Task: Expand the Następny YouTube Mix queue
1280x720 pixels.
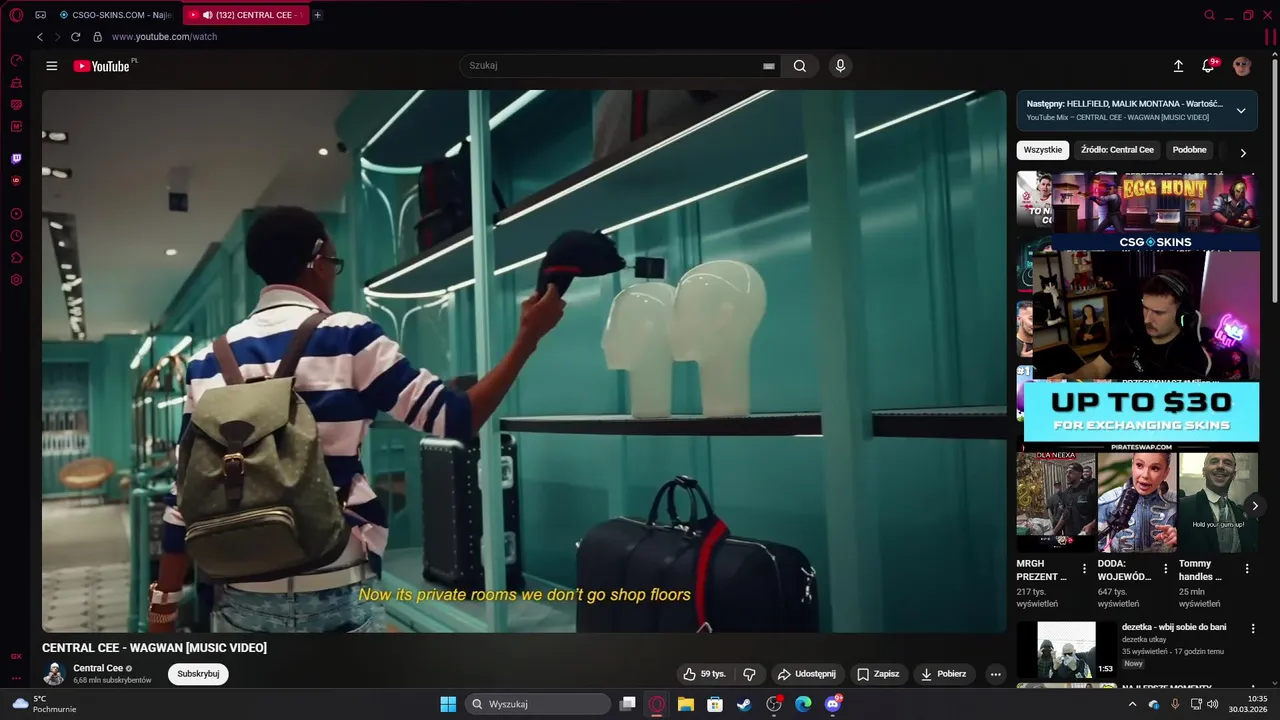Action: (1241, 111)
